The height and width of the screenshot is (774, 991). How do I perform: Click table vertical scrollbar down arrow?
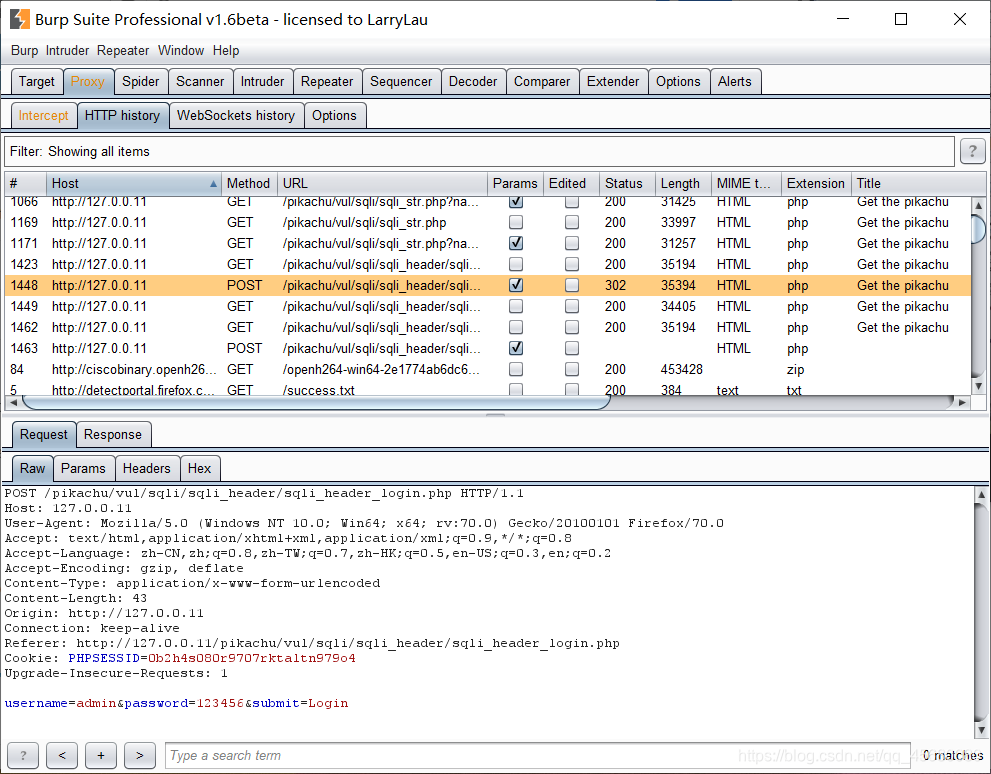978,385
